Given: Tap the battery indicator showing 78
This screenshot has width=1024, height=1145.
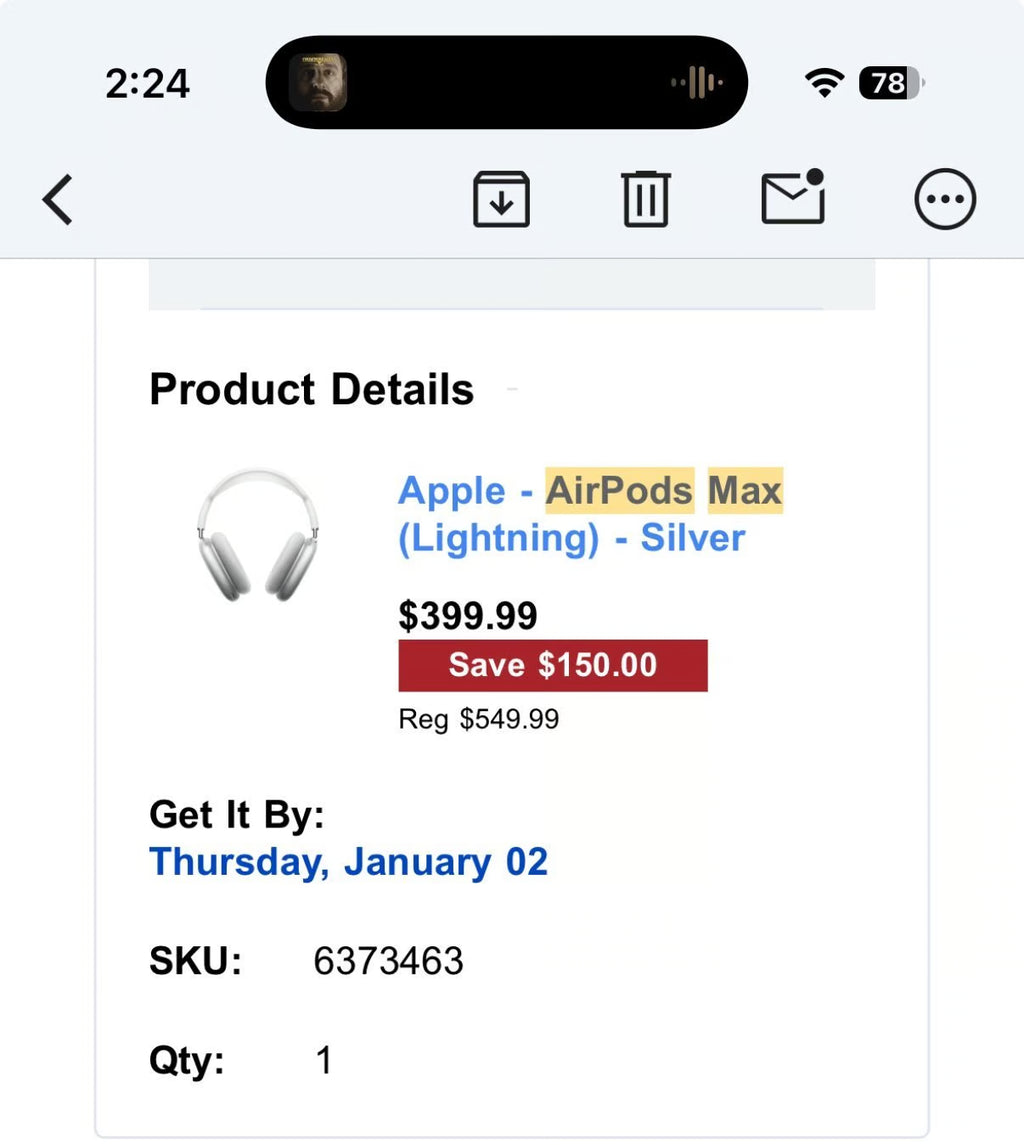Looking at the screenshot, I should [884, 84].
